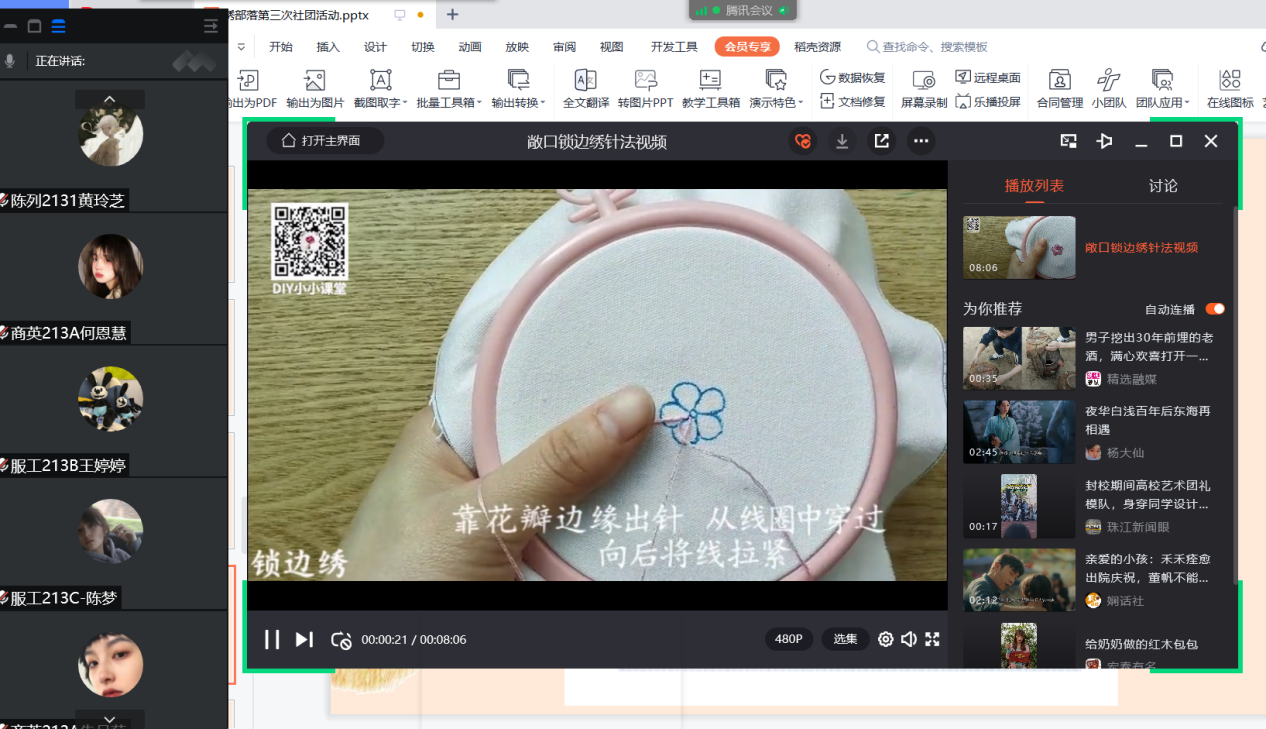Screen dimensions: 1266x729
Task: Add a new WPS document tab
Action: (x=452, y=14)
